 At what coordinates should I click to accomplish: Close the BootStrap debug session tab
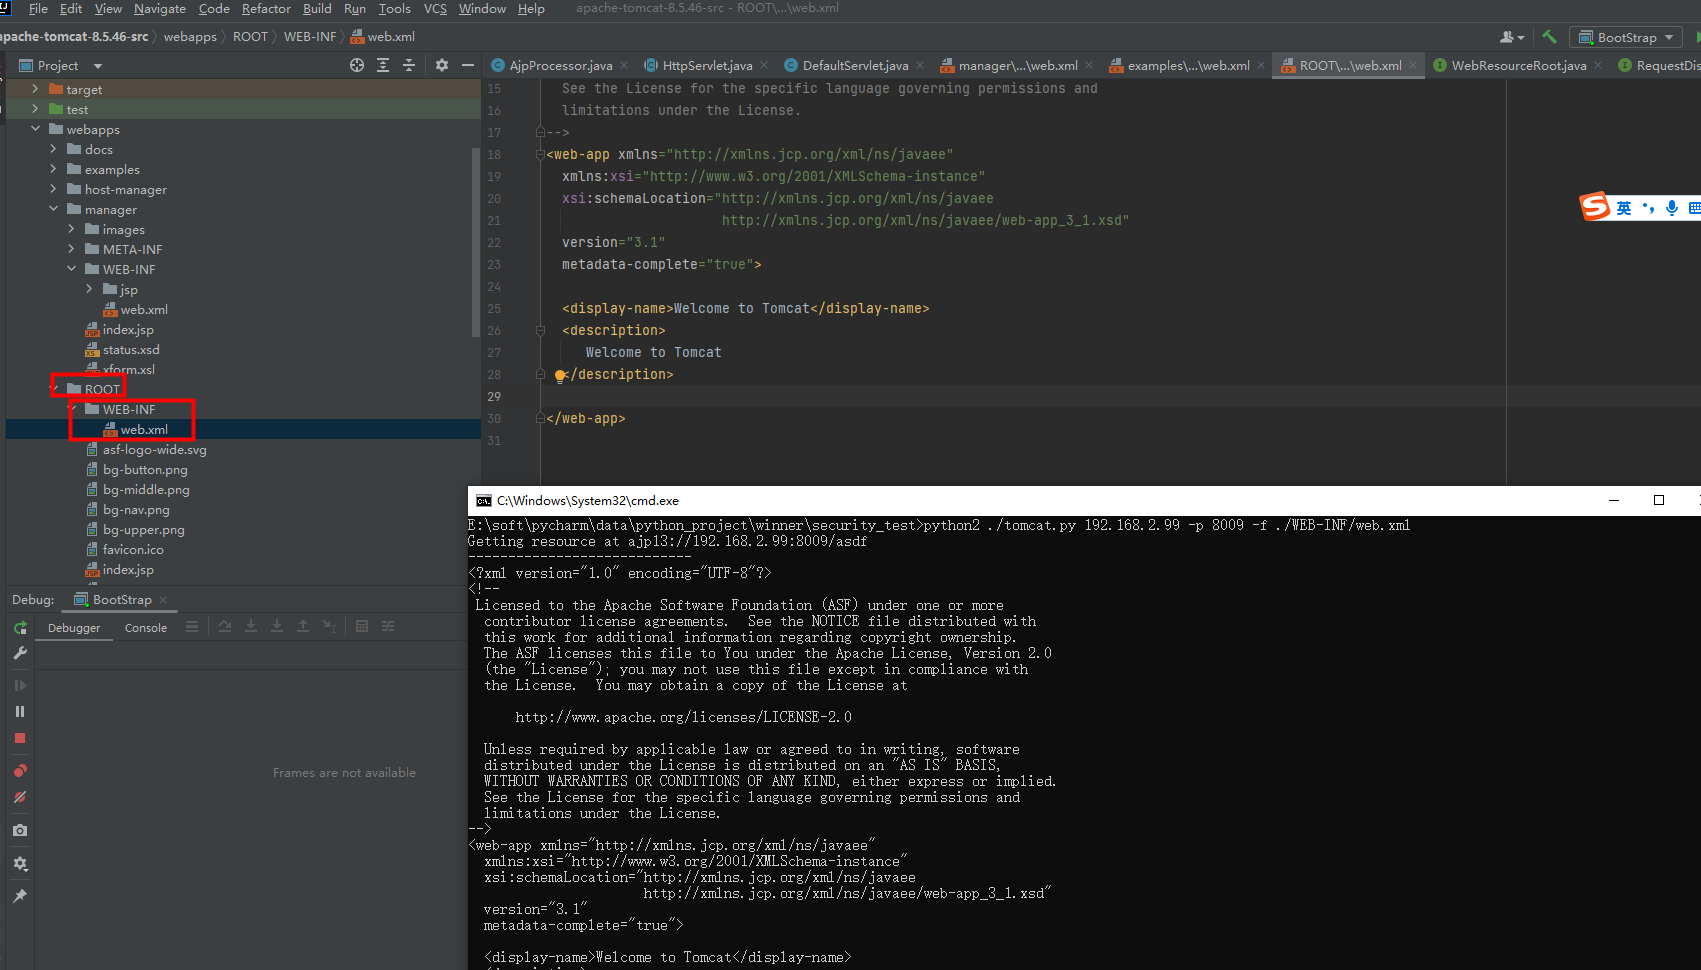click(x=163, y=600)
